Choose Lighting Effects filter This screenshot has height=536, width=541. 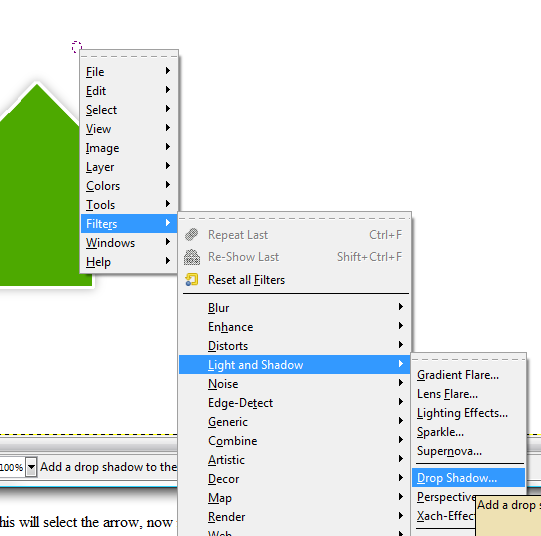[x=469, y=413]
